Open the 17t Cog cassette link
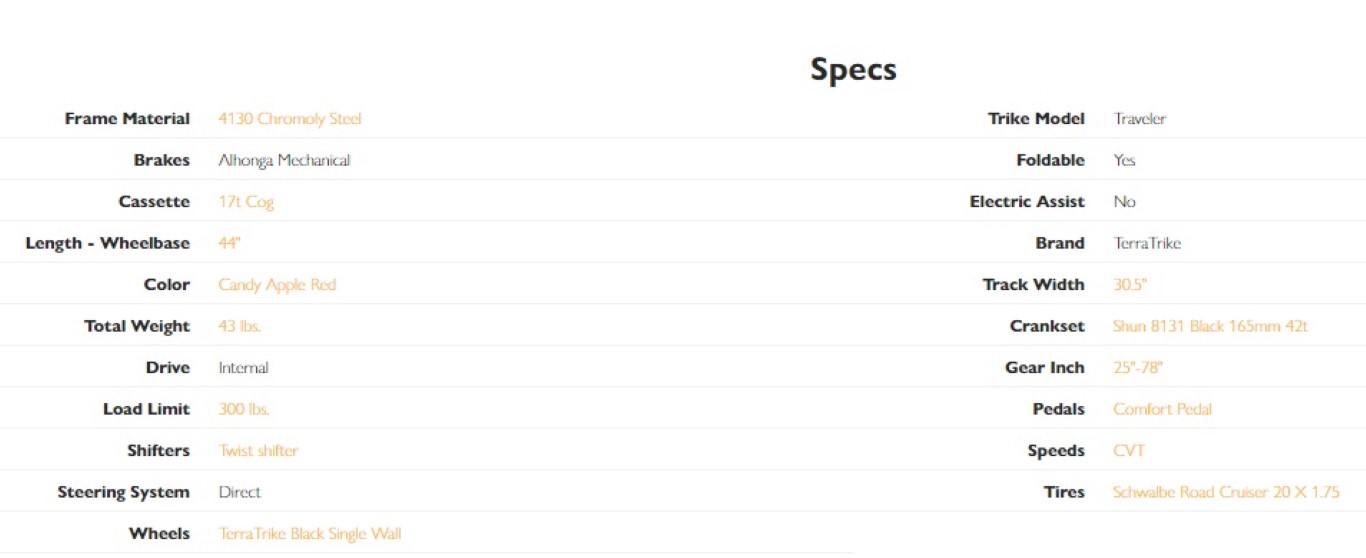 pyautogui.click(x=246, y=202)
